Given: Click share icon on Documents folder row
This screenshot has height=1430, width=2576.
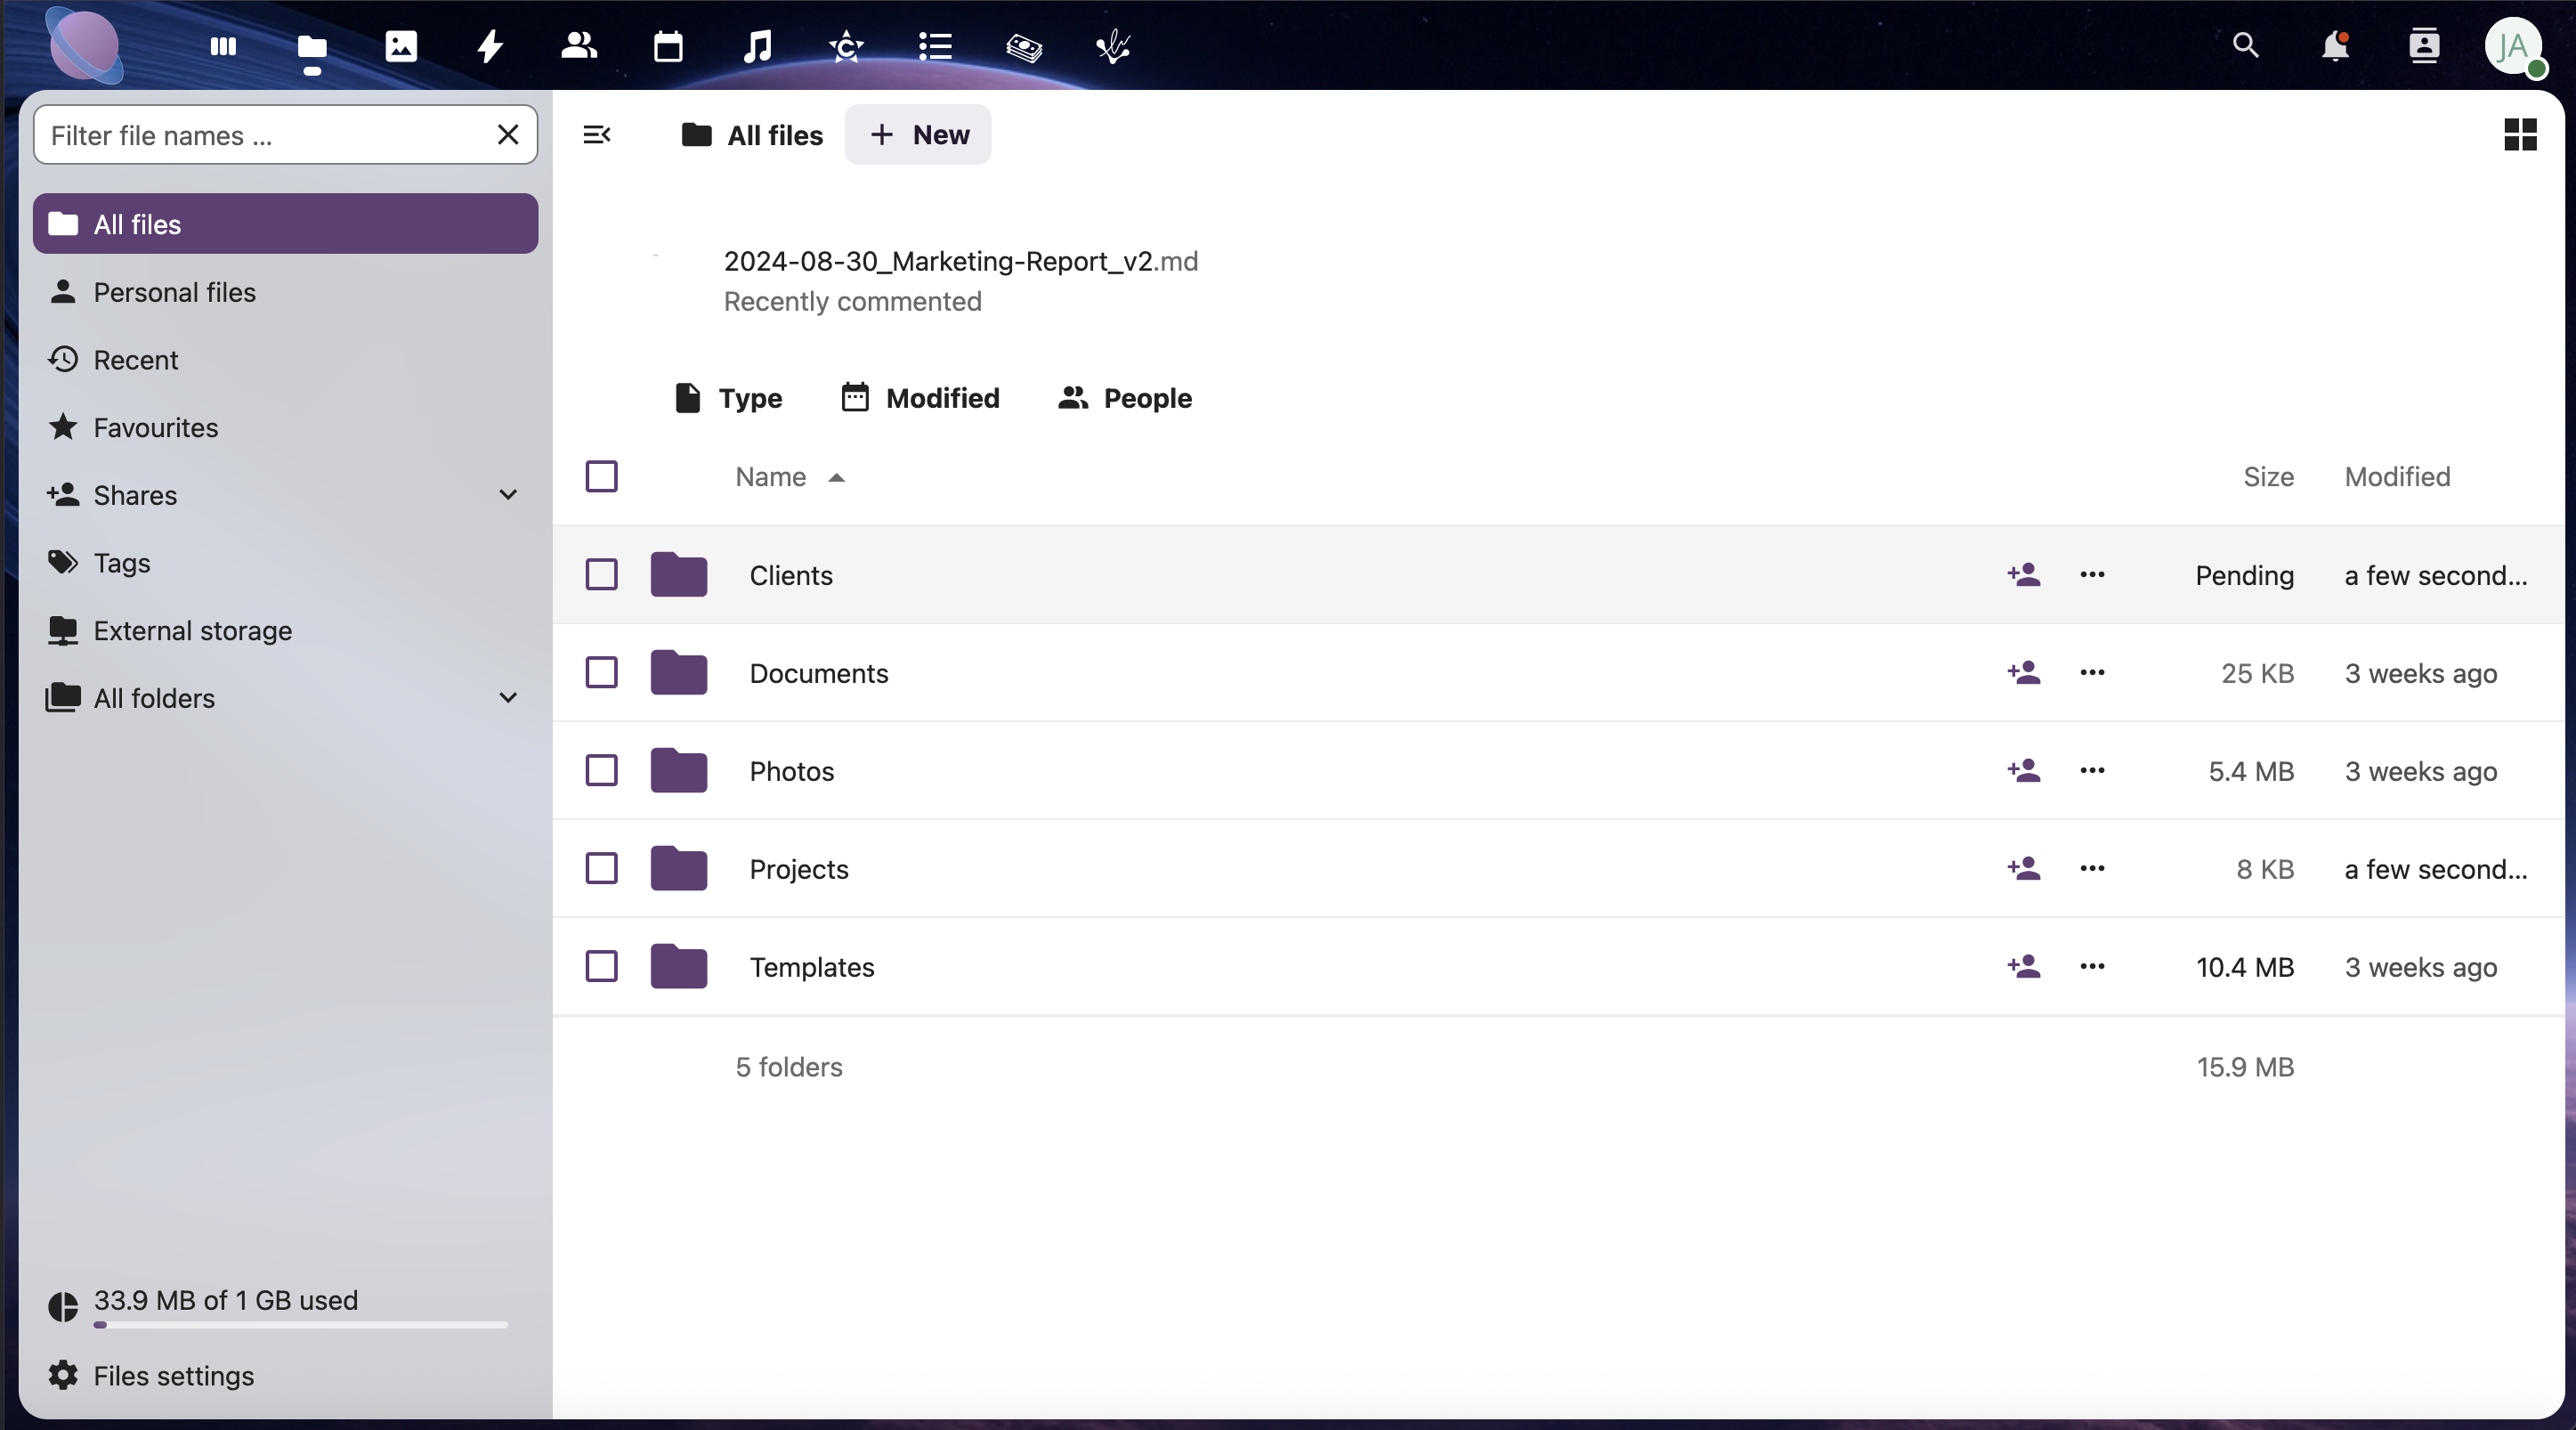Looking at the screenshot, I should (2023, 673).
